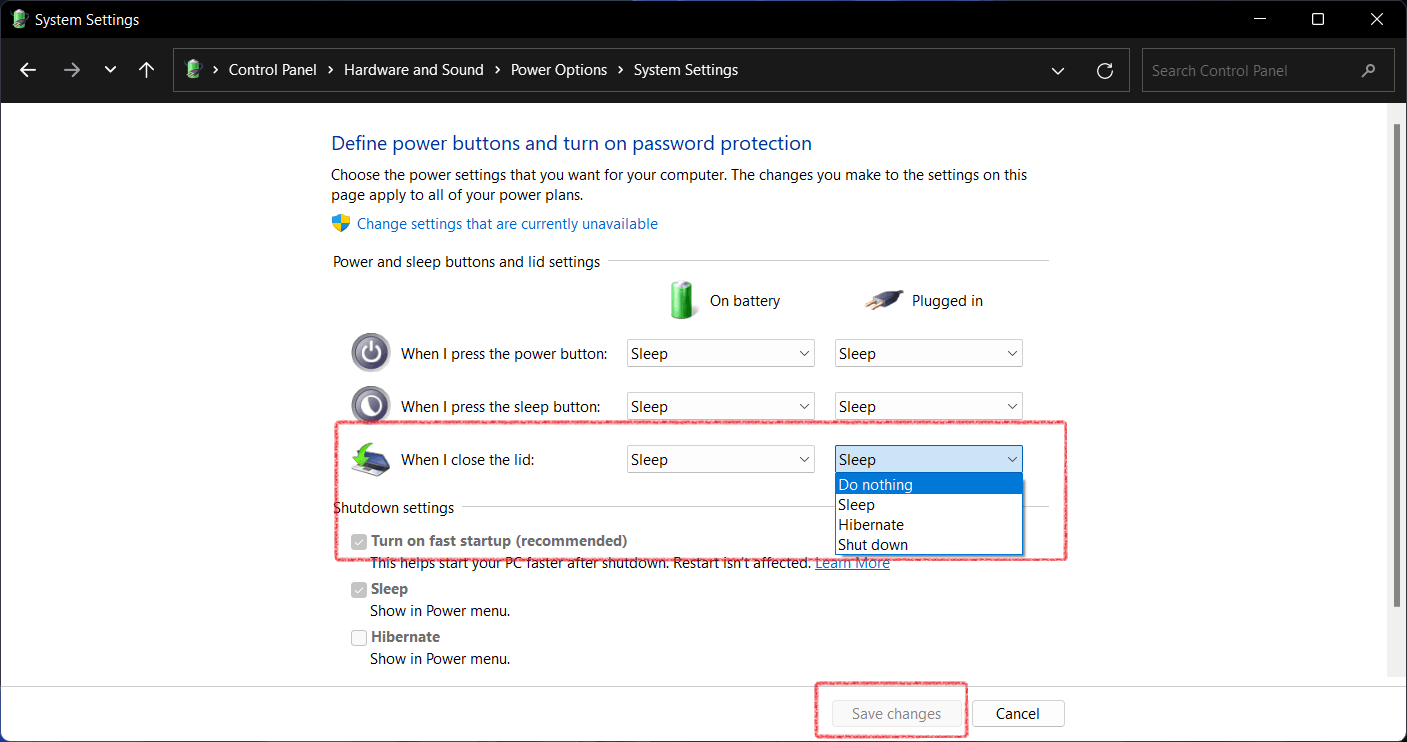This screenshot has height=742, width=1407.
Task: Enable Hibernate Show in Power menu checkbox
Action: point(359,638)
